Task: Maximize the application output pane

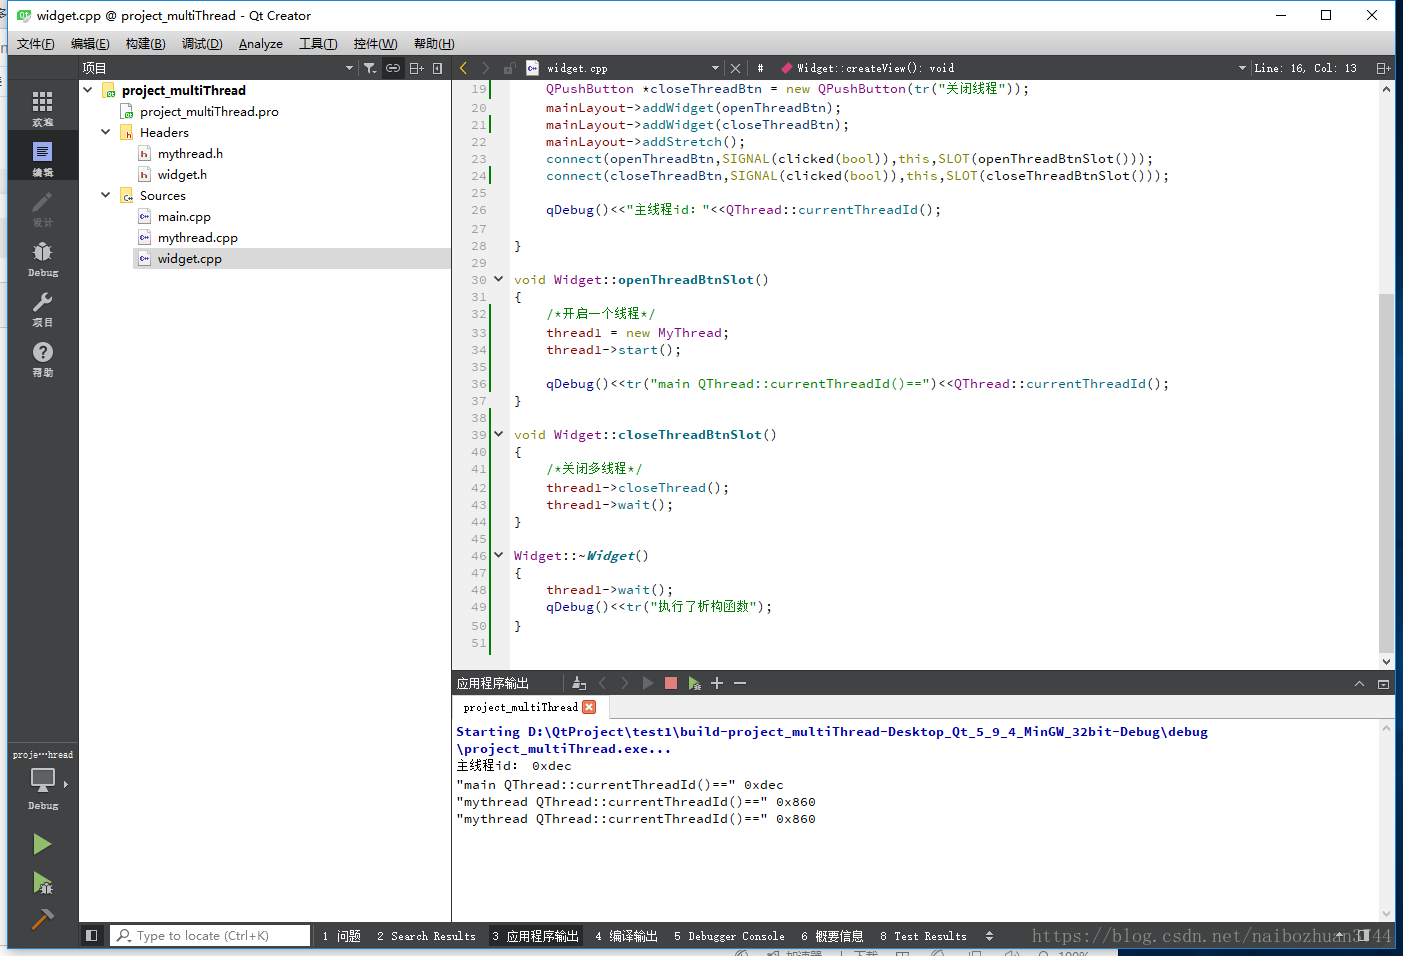Action: pyautogui.click(x=1359, y=684)
